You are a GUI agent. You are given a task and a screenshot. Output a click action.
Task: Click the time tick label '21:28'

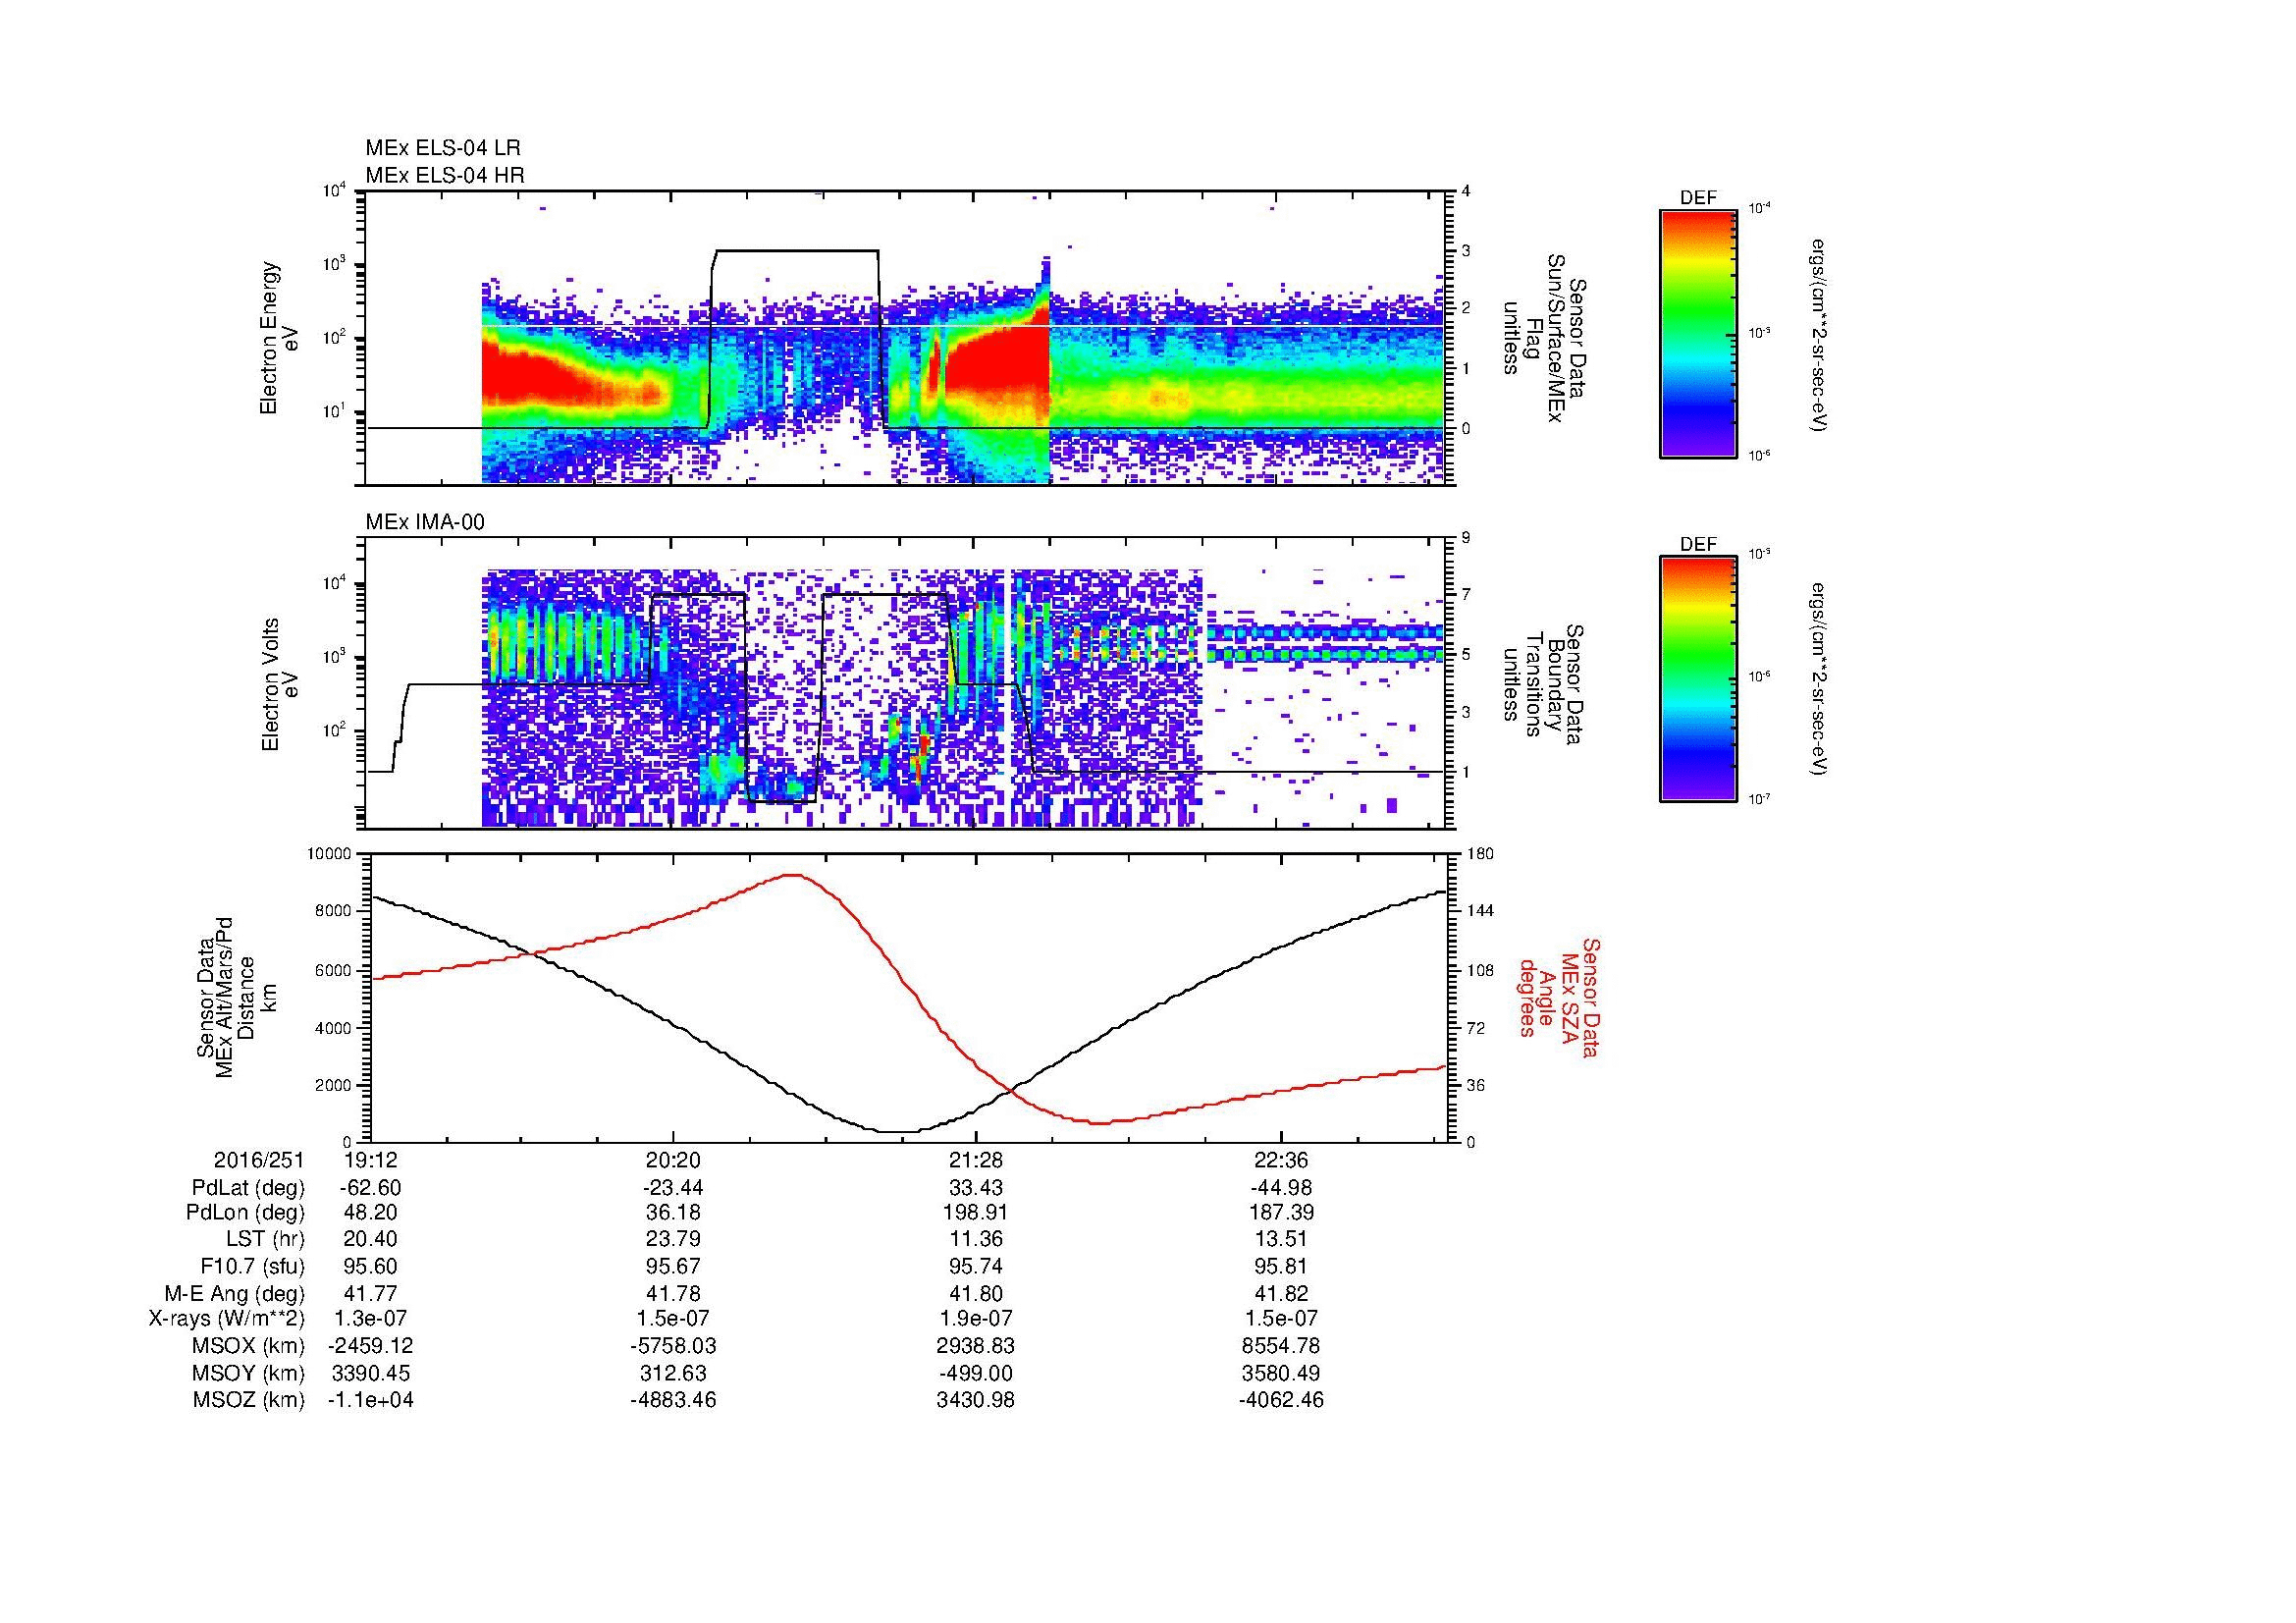point(976,1160)
